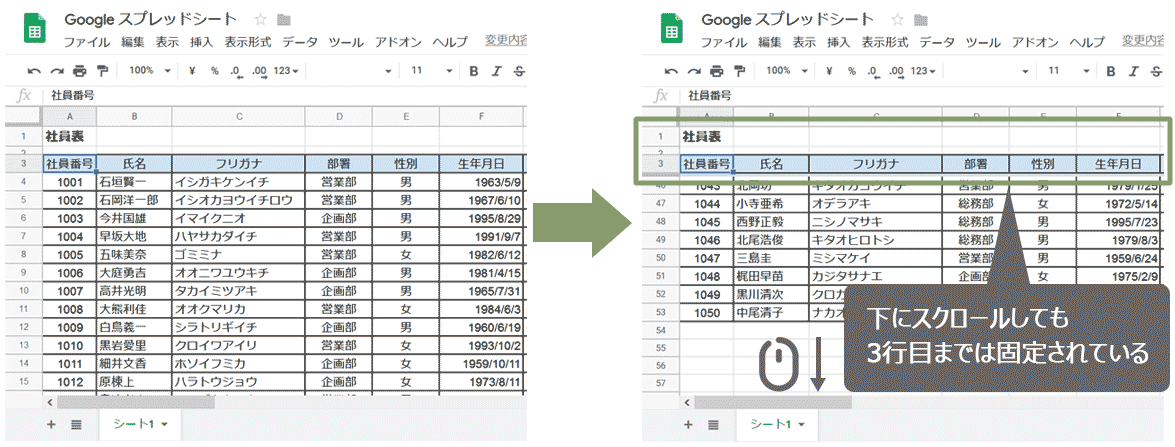Select paint format roller in right spreadsheet toolbar
The width and height of the screenshot is (1175, 447).
(738, 71)
